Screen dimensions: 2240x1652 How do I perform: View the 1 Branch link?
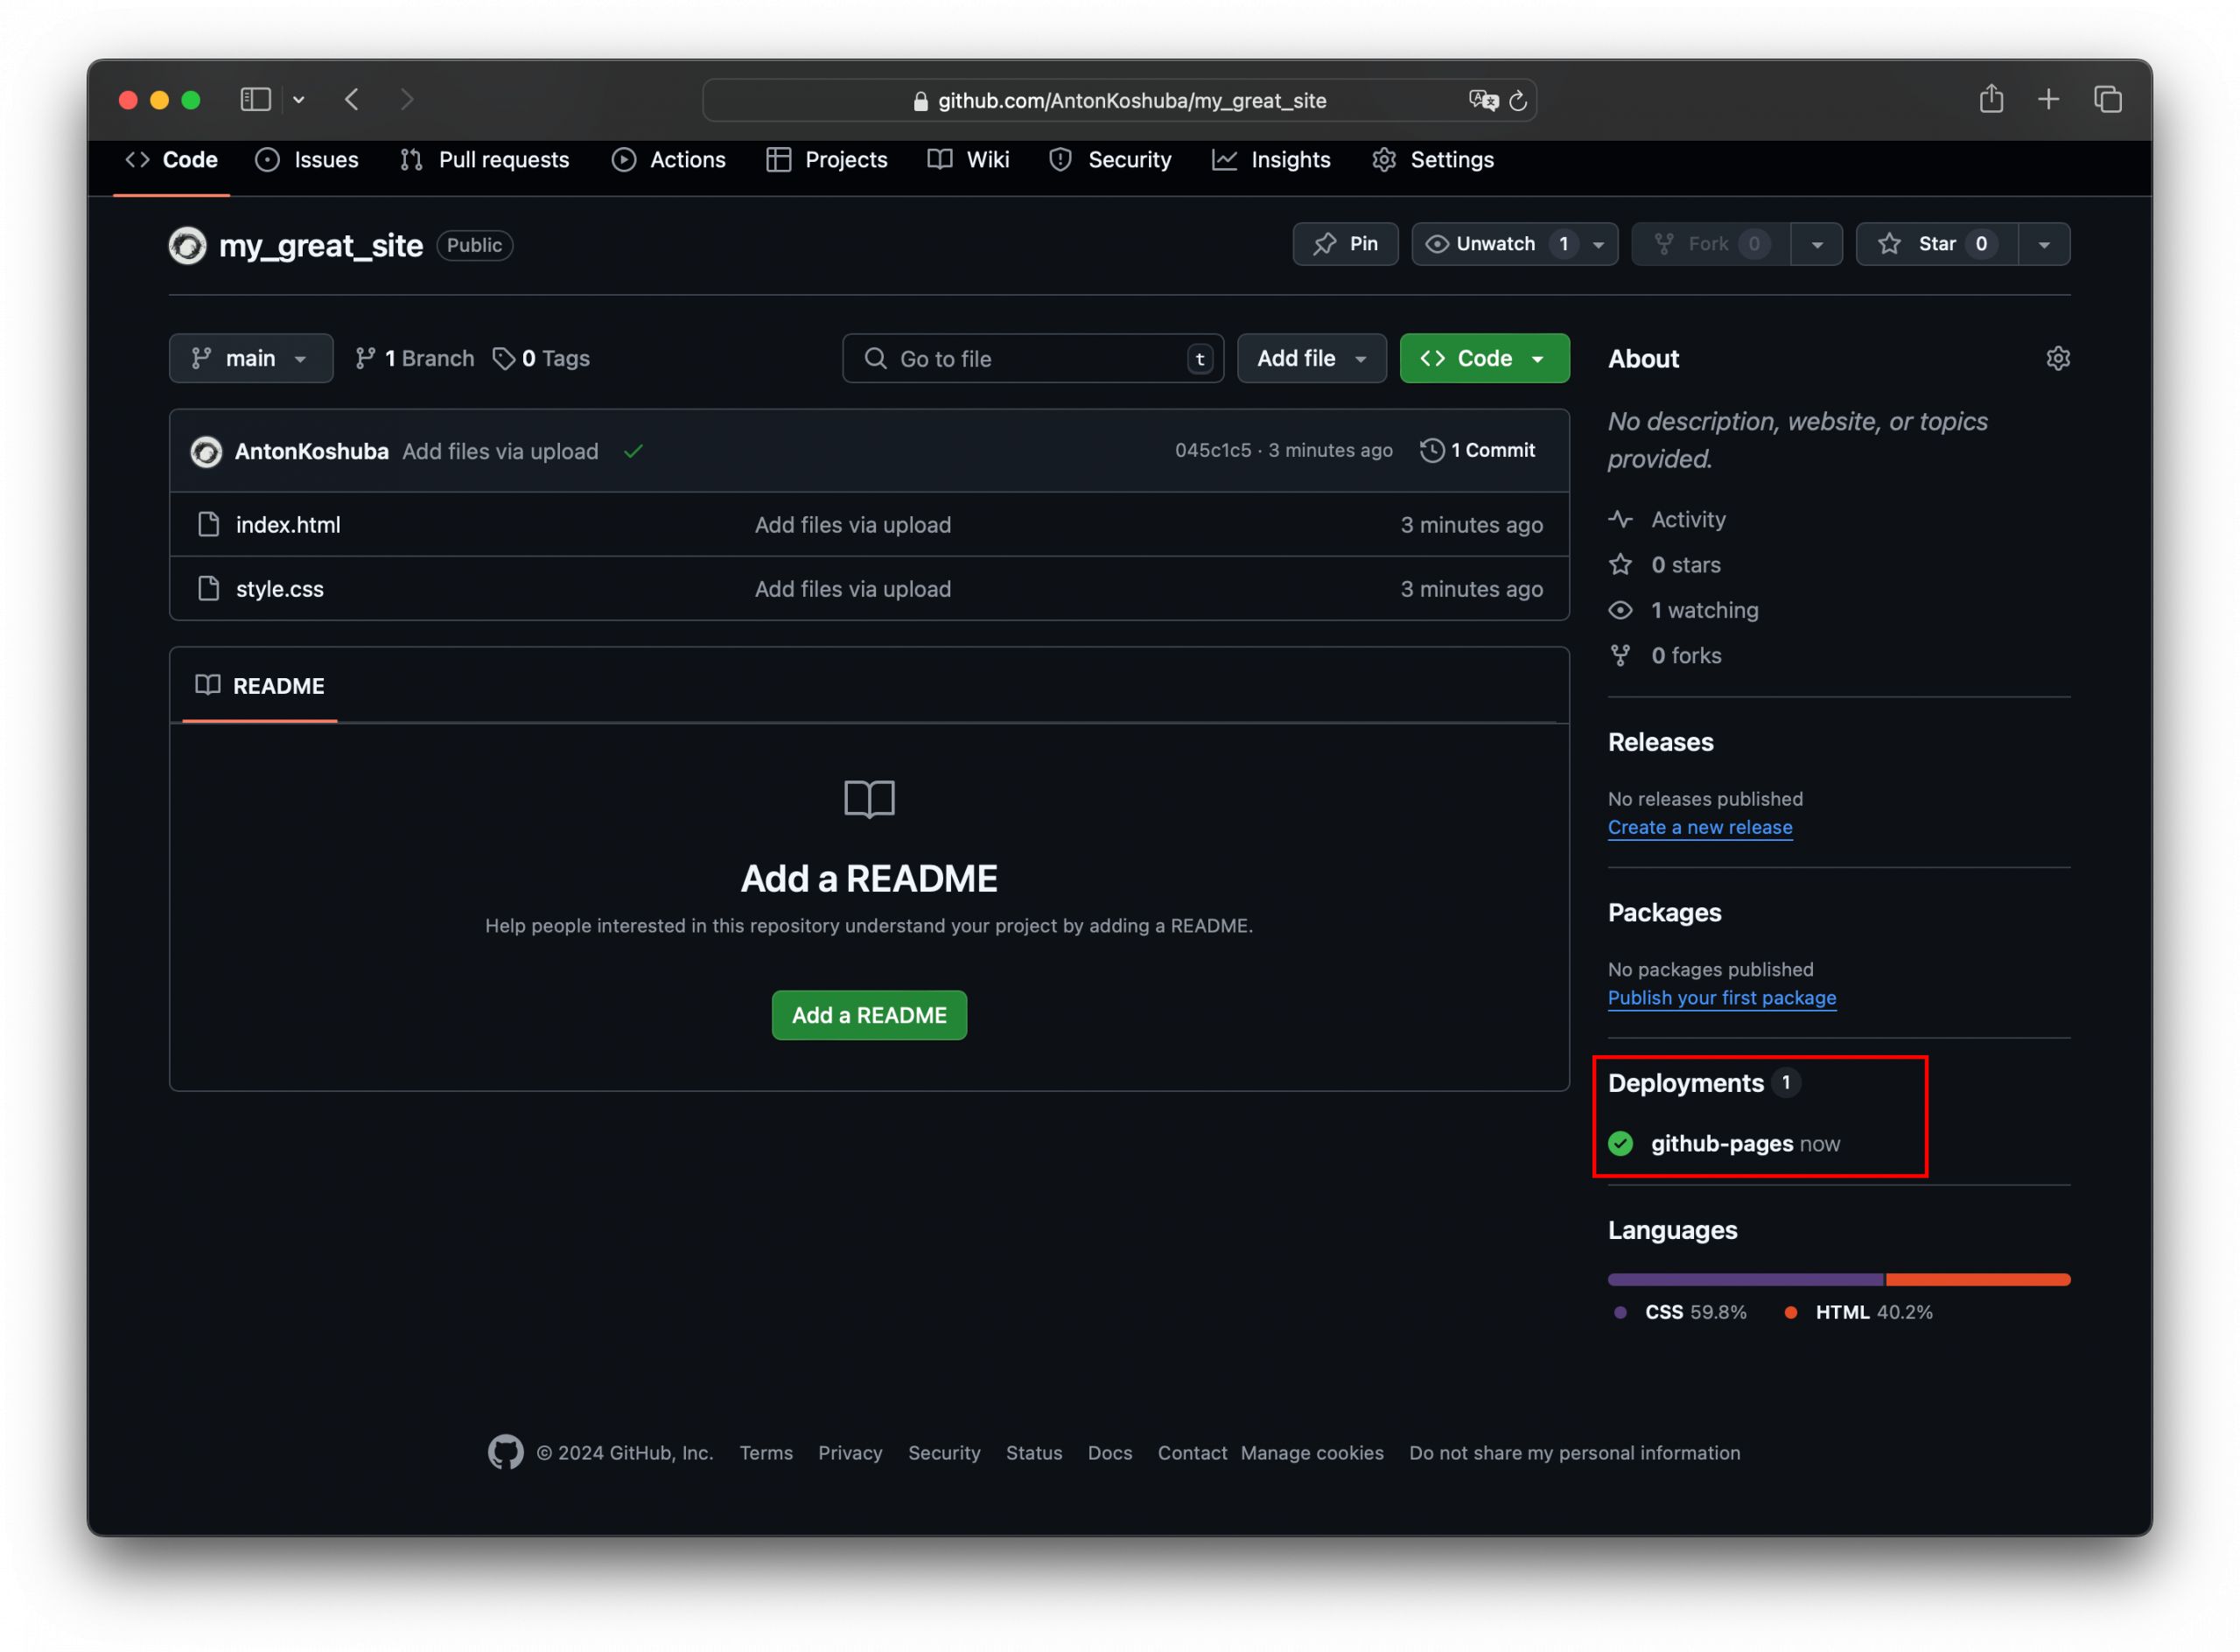coord(414,359)
